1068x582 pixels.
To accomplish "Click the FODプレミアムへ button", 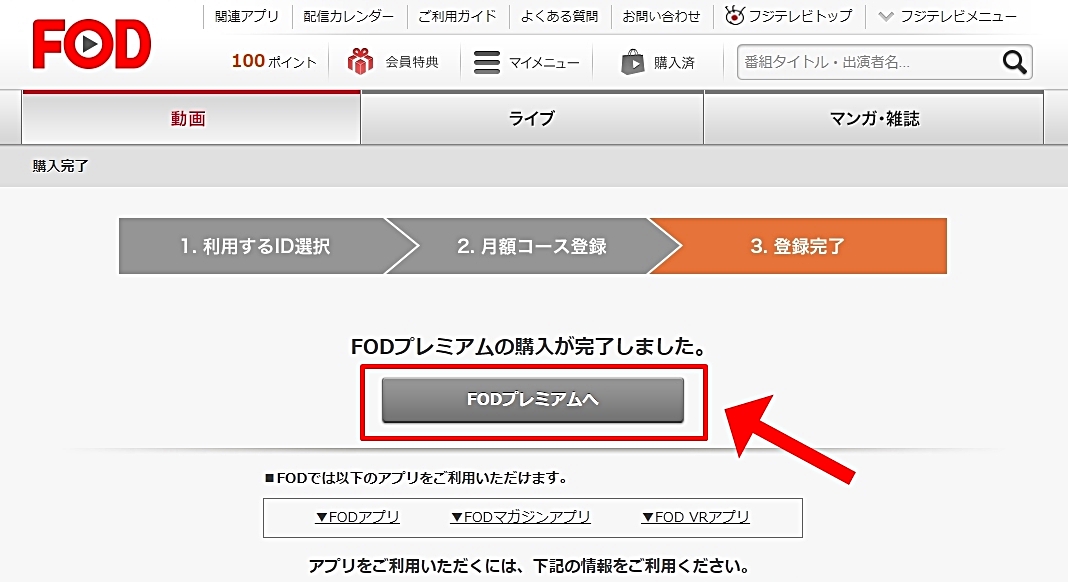I will [533, 399].
